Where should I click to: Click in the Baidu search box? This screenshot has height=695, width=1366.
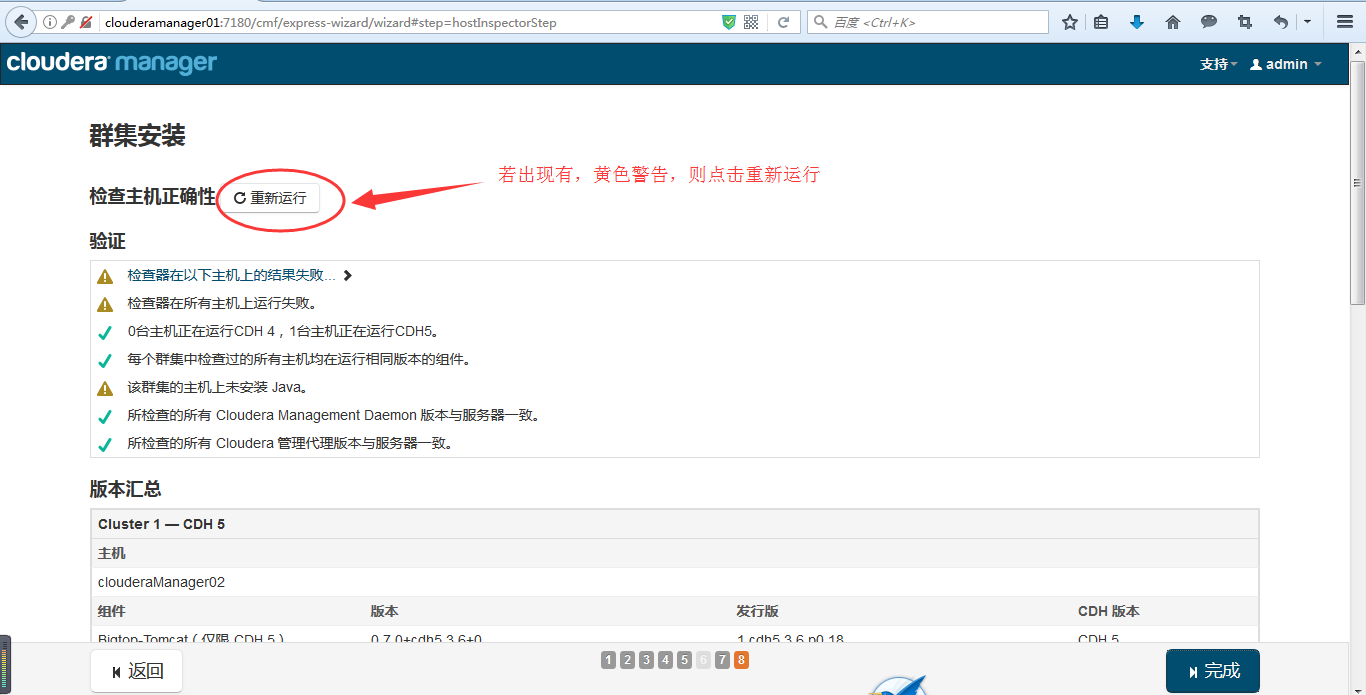[928, 22]
